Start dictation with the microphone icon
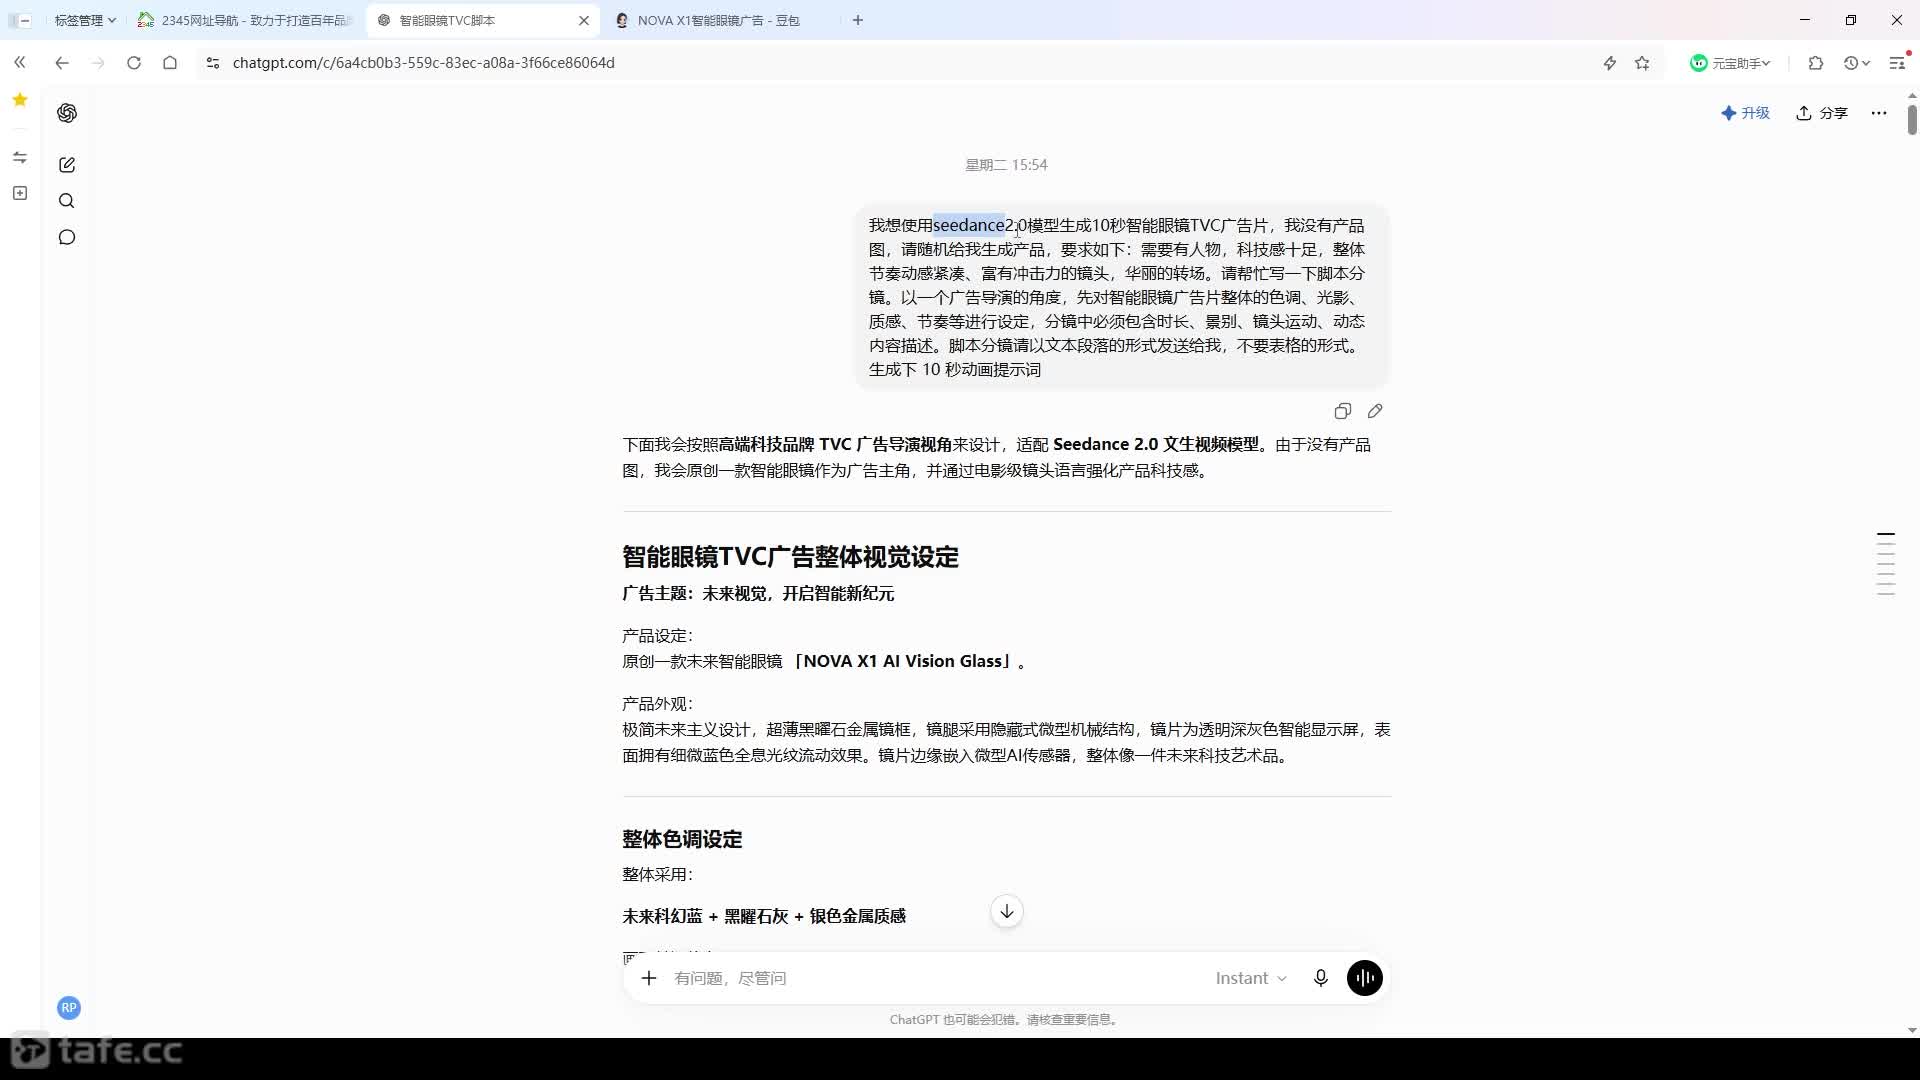 (x=1320, y=978)
